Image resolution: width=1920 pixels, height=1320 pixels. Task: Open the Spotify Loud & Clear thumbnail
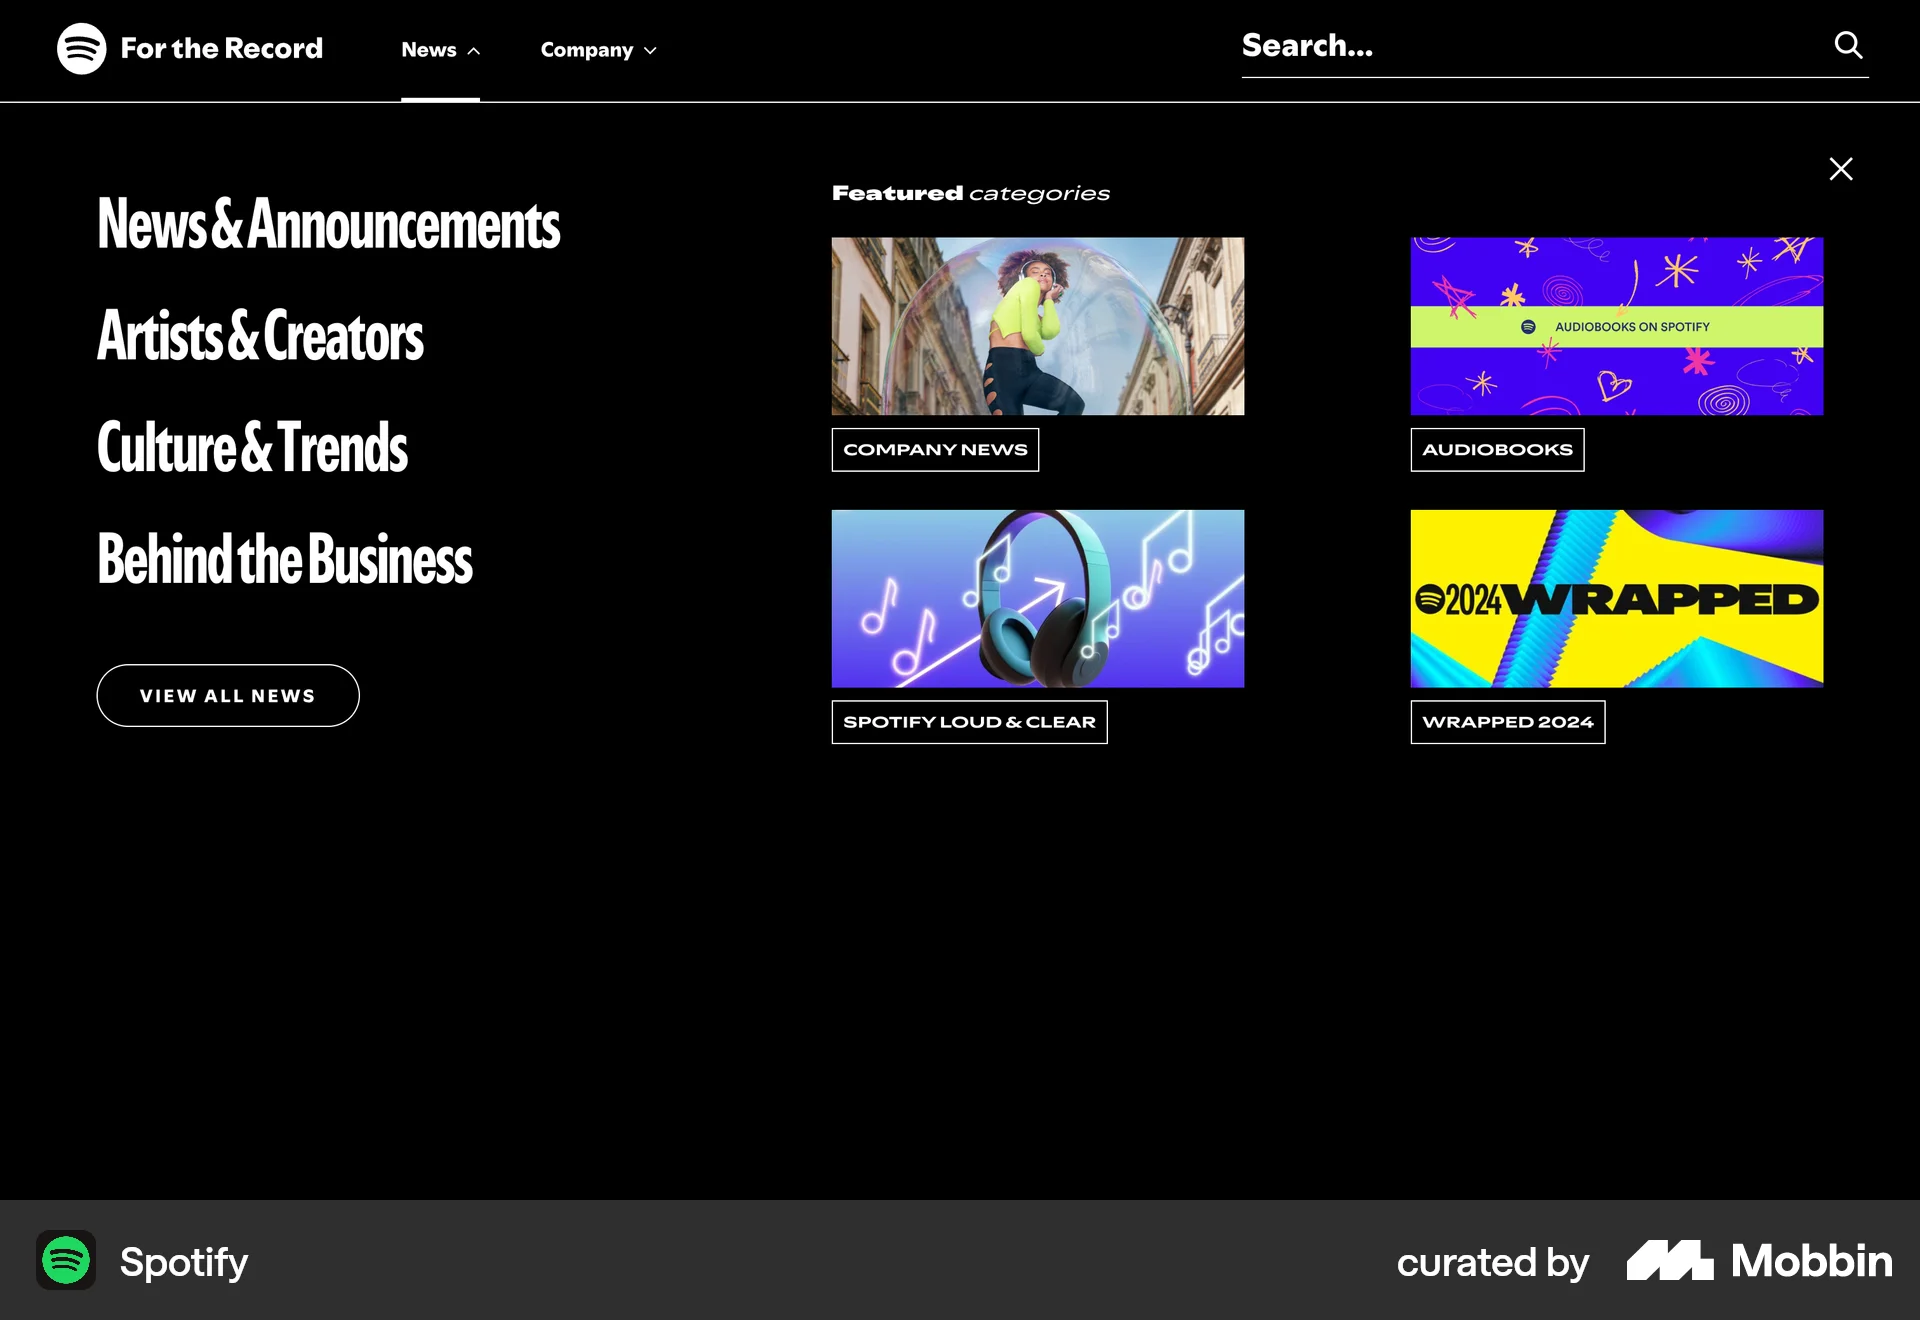(1037, 598)
